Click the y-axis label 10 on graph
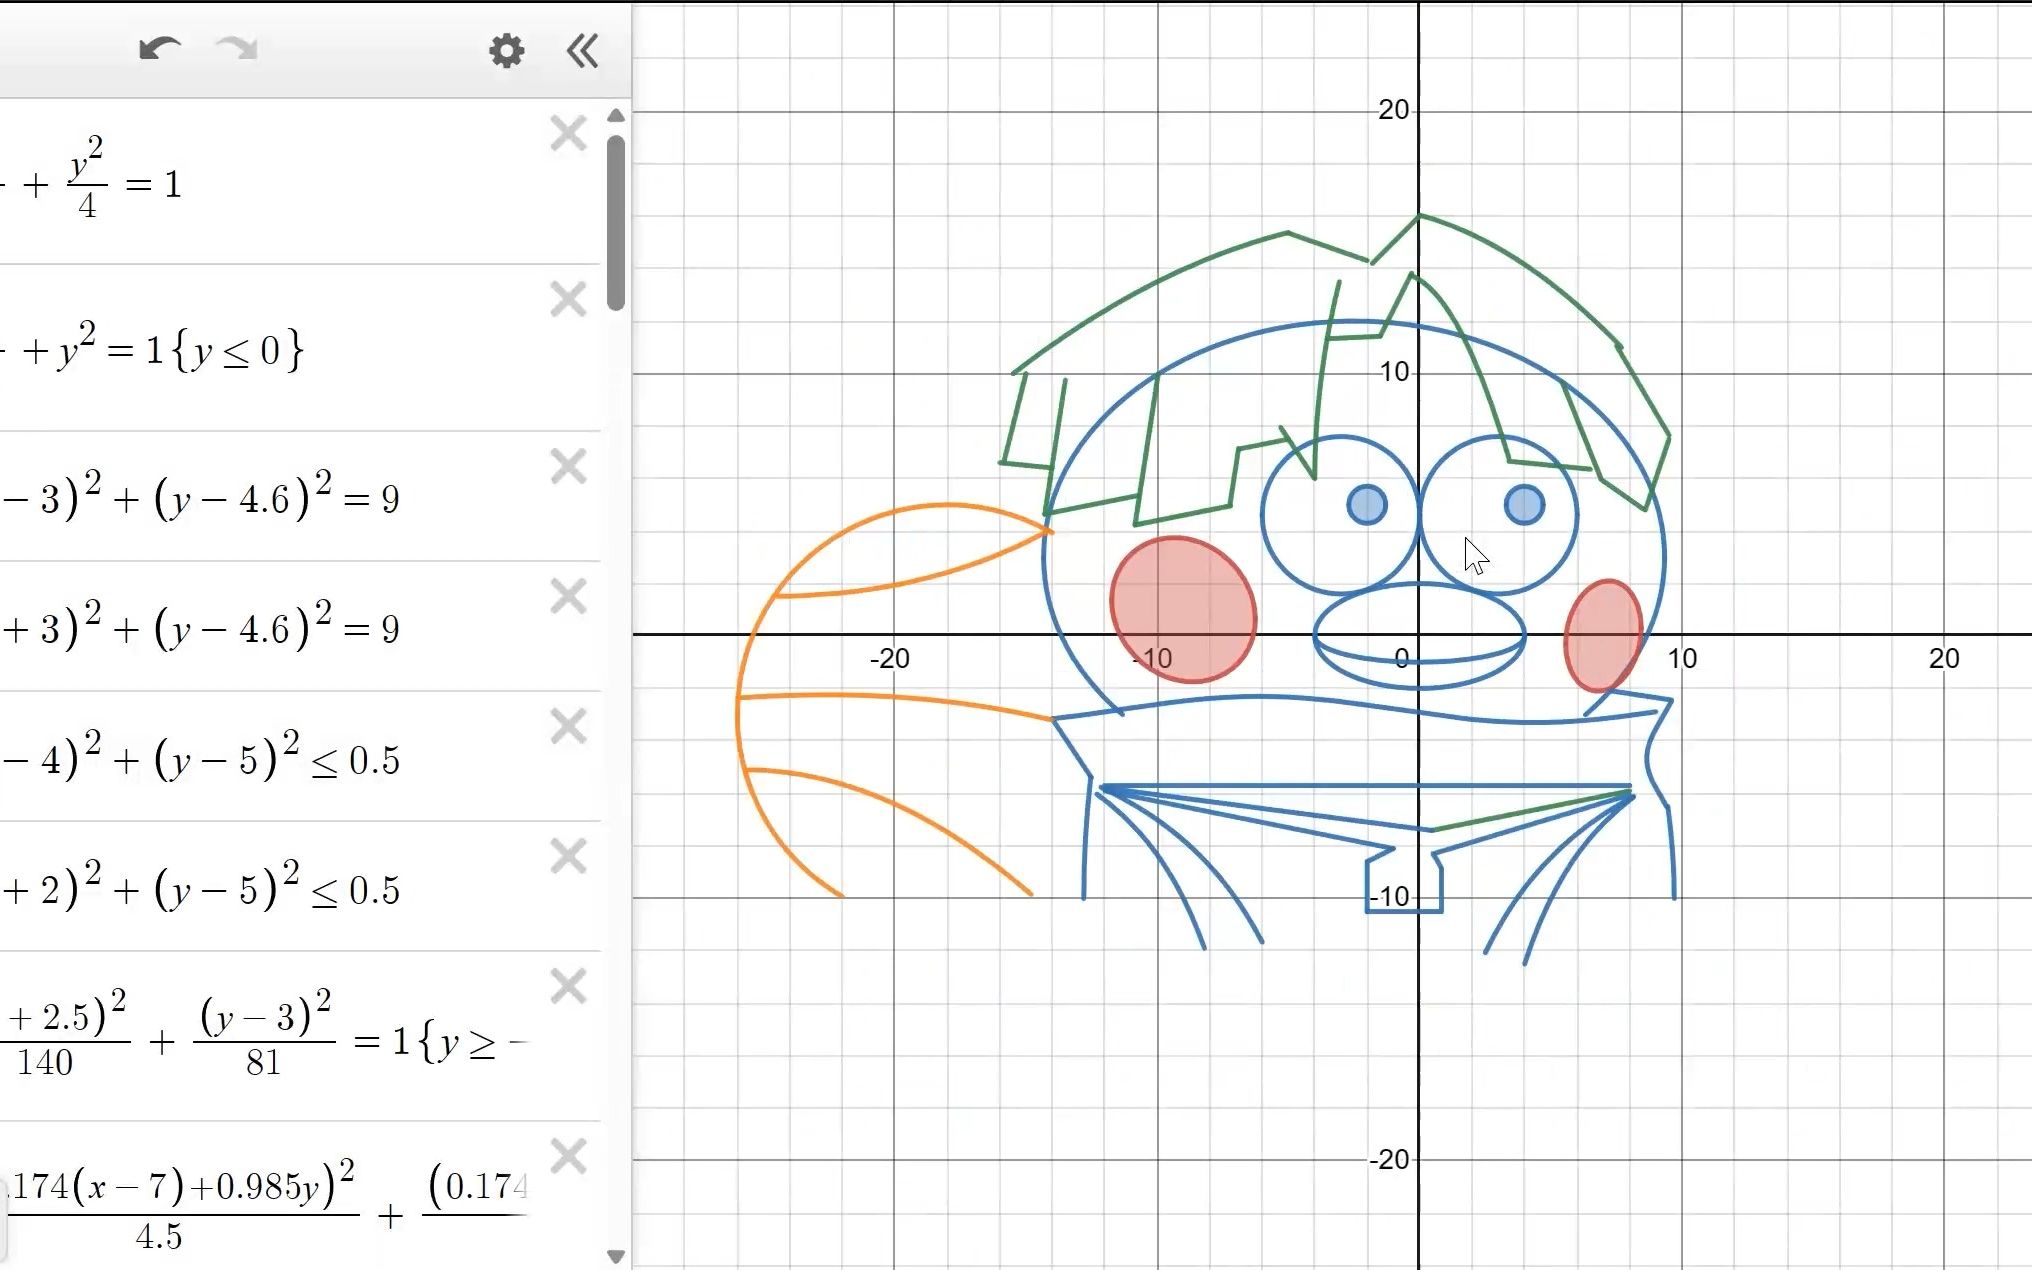The height and width of the screenshot is (1270, 2032). coord(1393,372)
